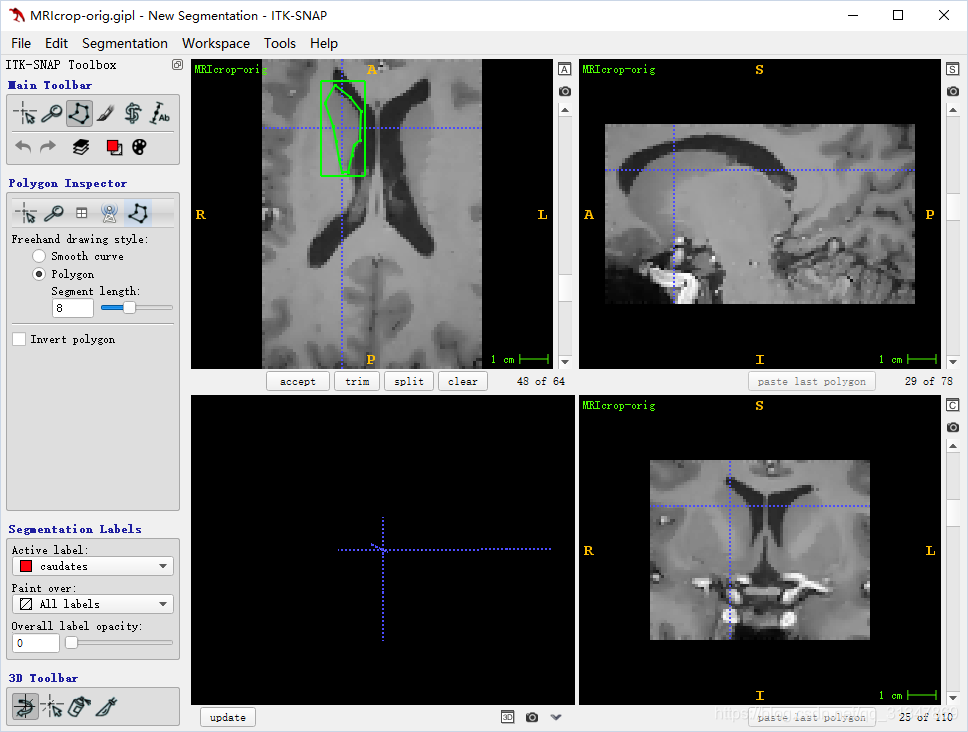
Task: Click the trim button
Action: (357, 381)
